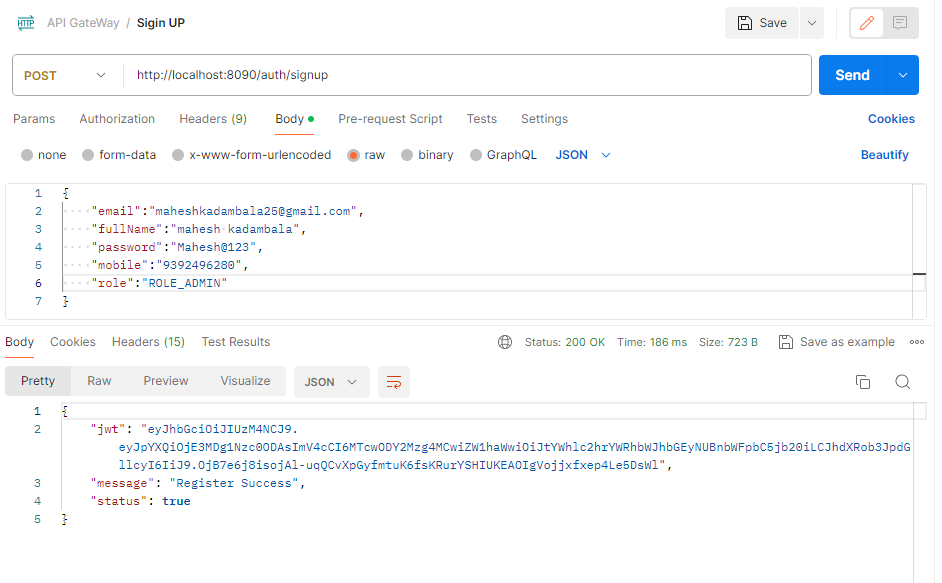This screenshot has width=942, height=583.
Task: Copy the response body using copy icon
Action: [863, 381]
